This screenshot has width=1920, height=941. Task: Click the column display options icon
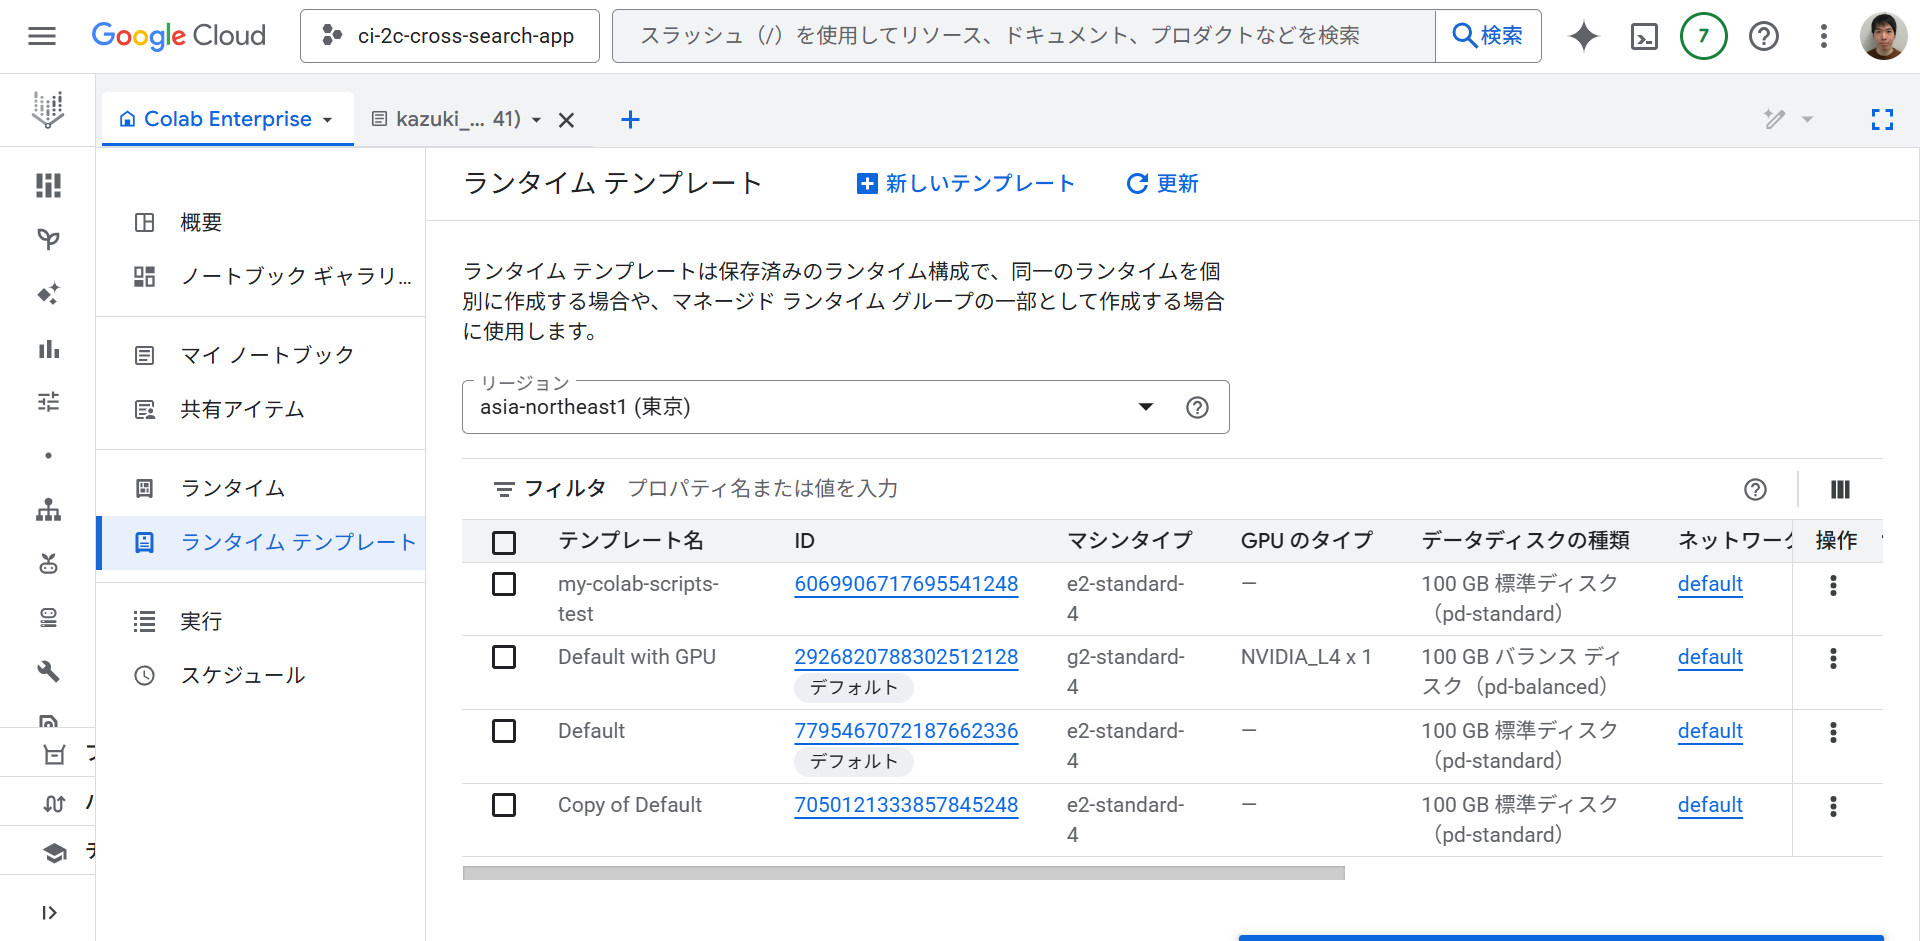[1840, 489]
